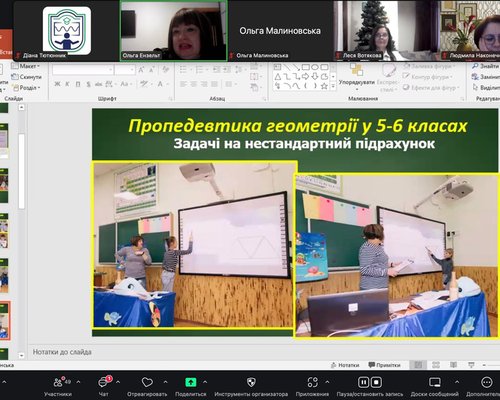Start slideshow from status bar icon
Viewport: 500px width, 400px height.
tap(471, 365)
